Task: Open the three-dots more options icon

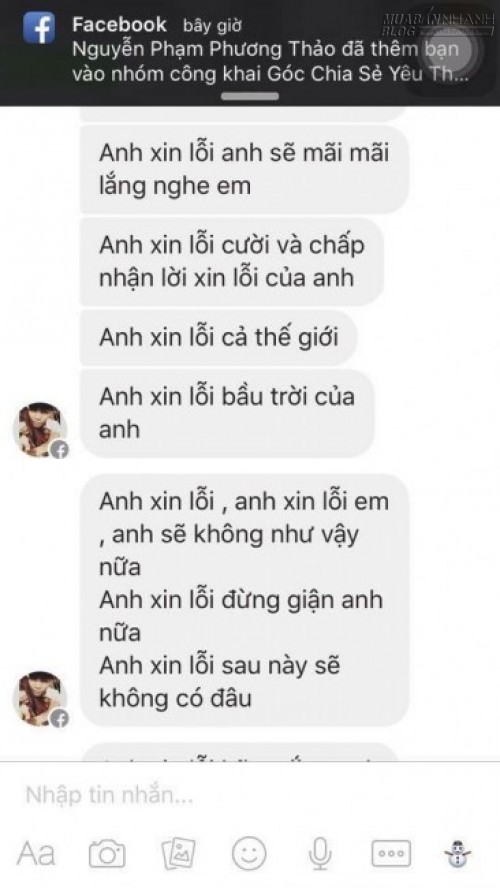Action: point(391,853)
